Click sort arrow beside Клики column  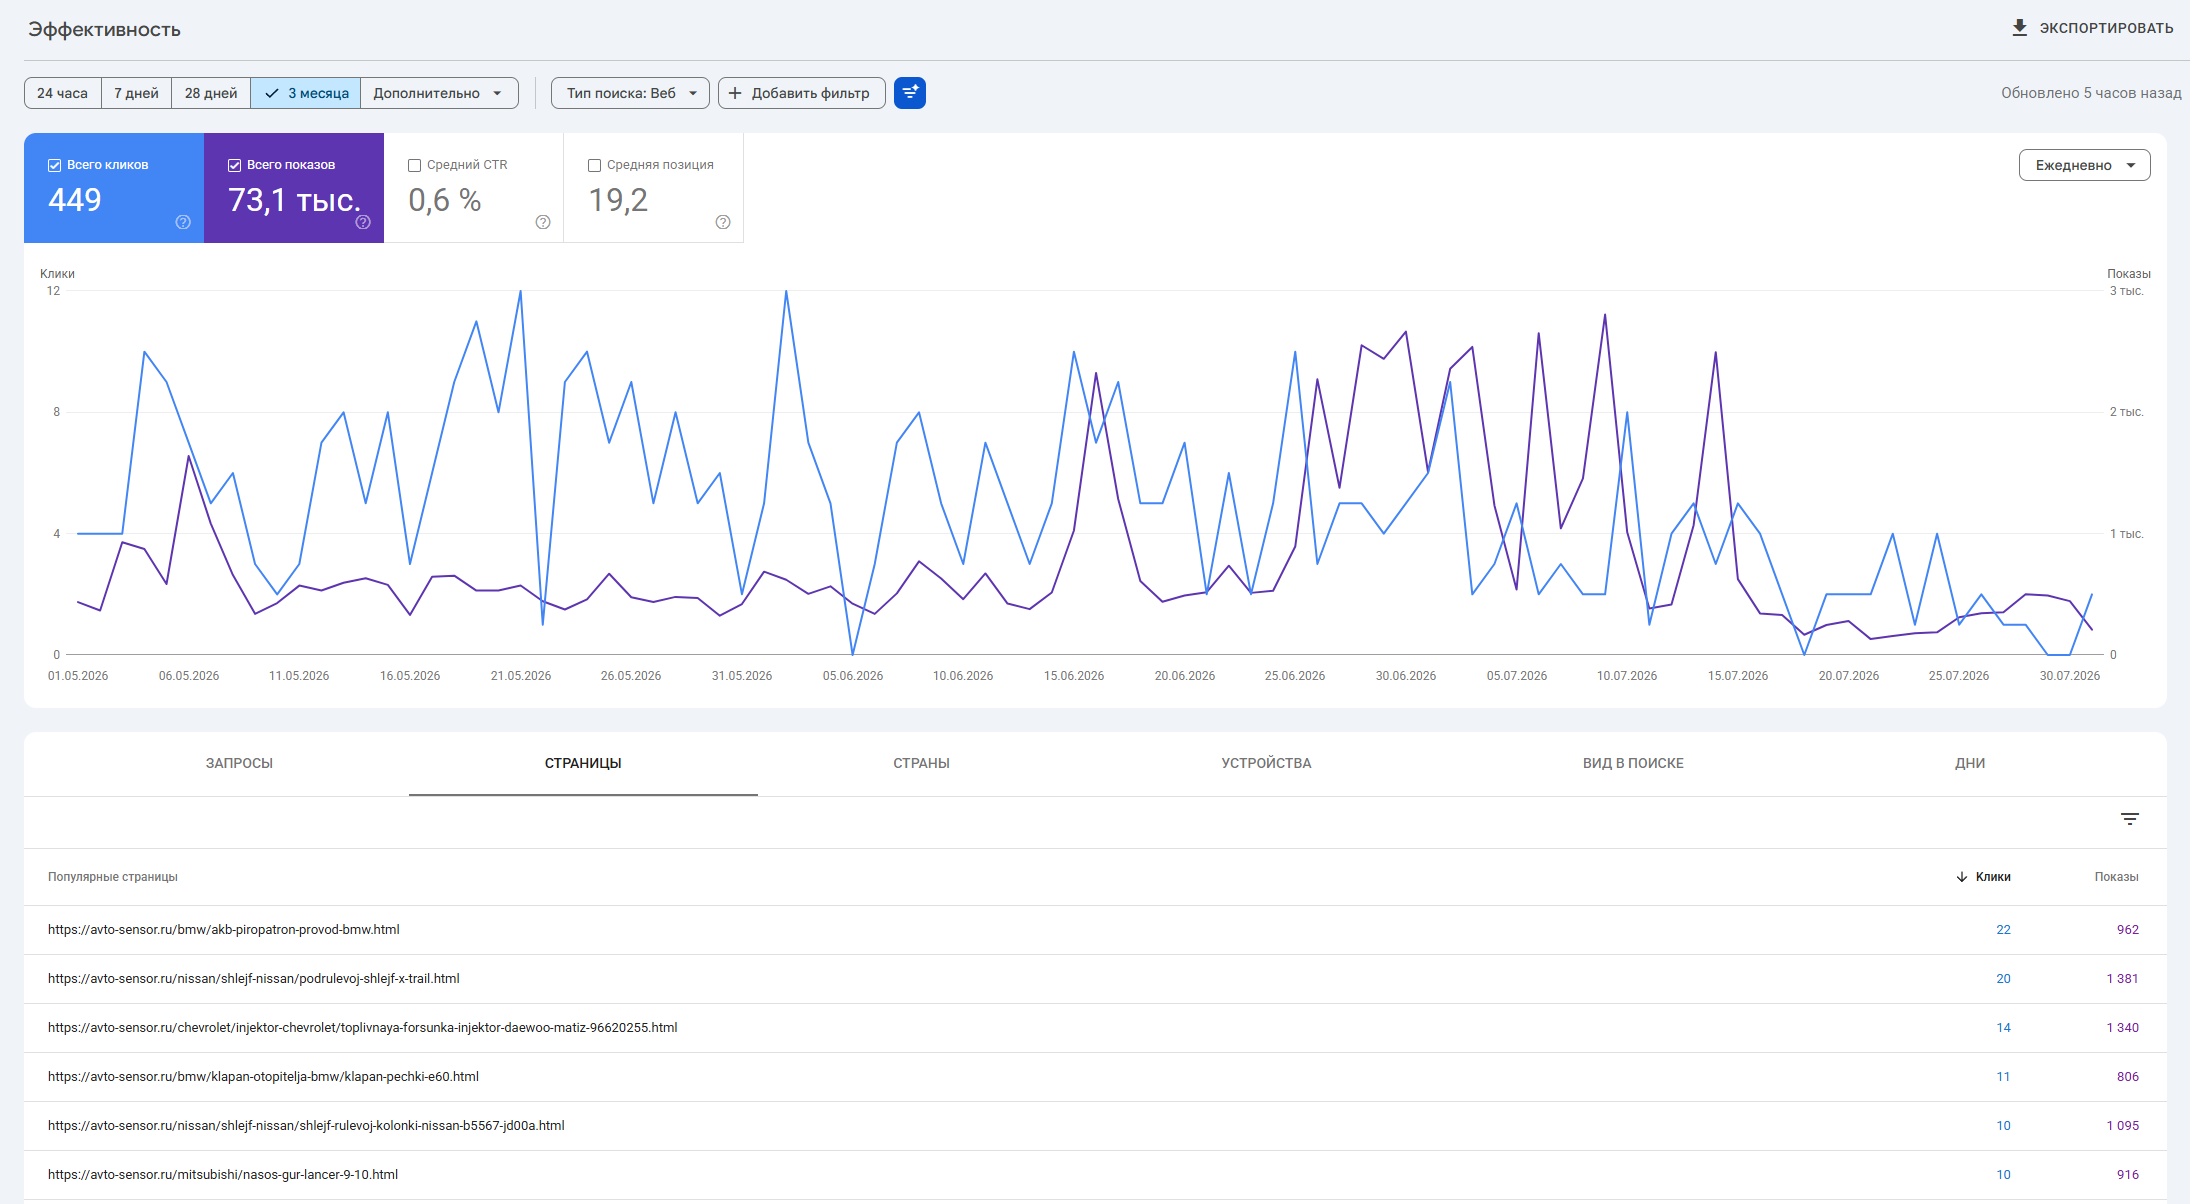pos(1962,877)
